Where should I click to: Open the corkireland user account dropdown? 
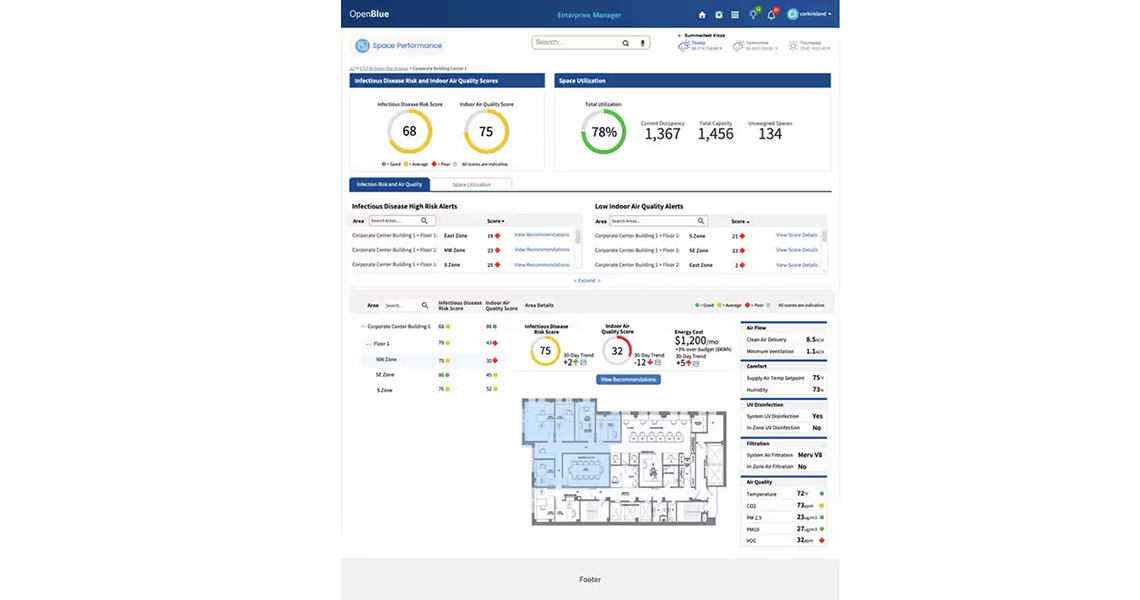(x=809, y=15)
